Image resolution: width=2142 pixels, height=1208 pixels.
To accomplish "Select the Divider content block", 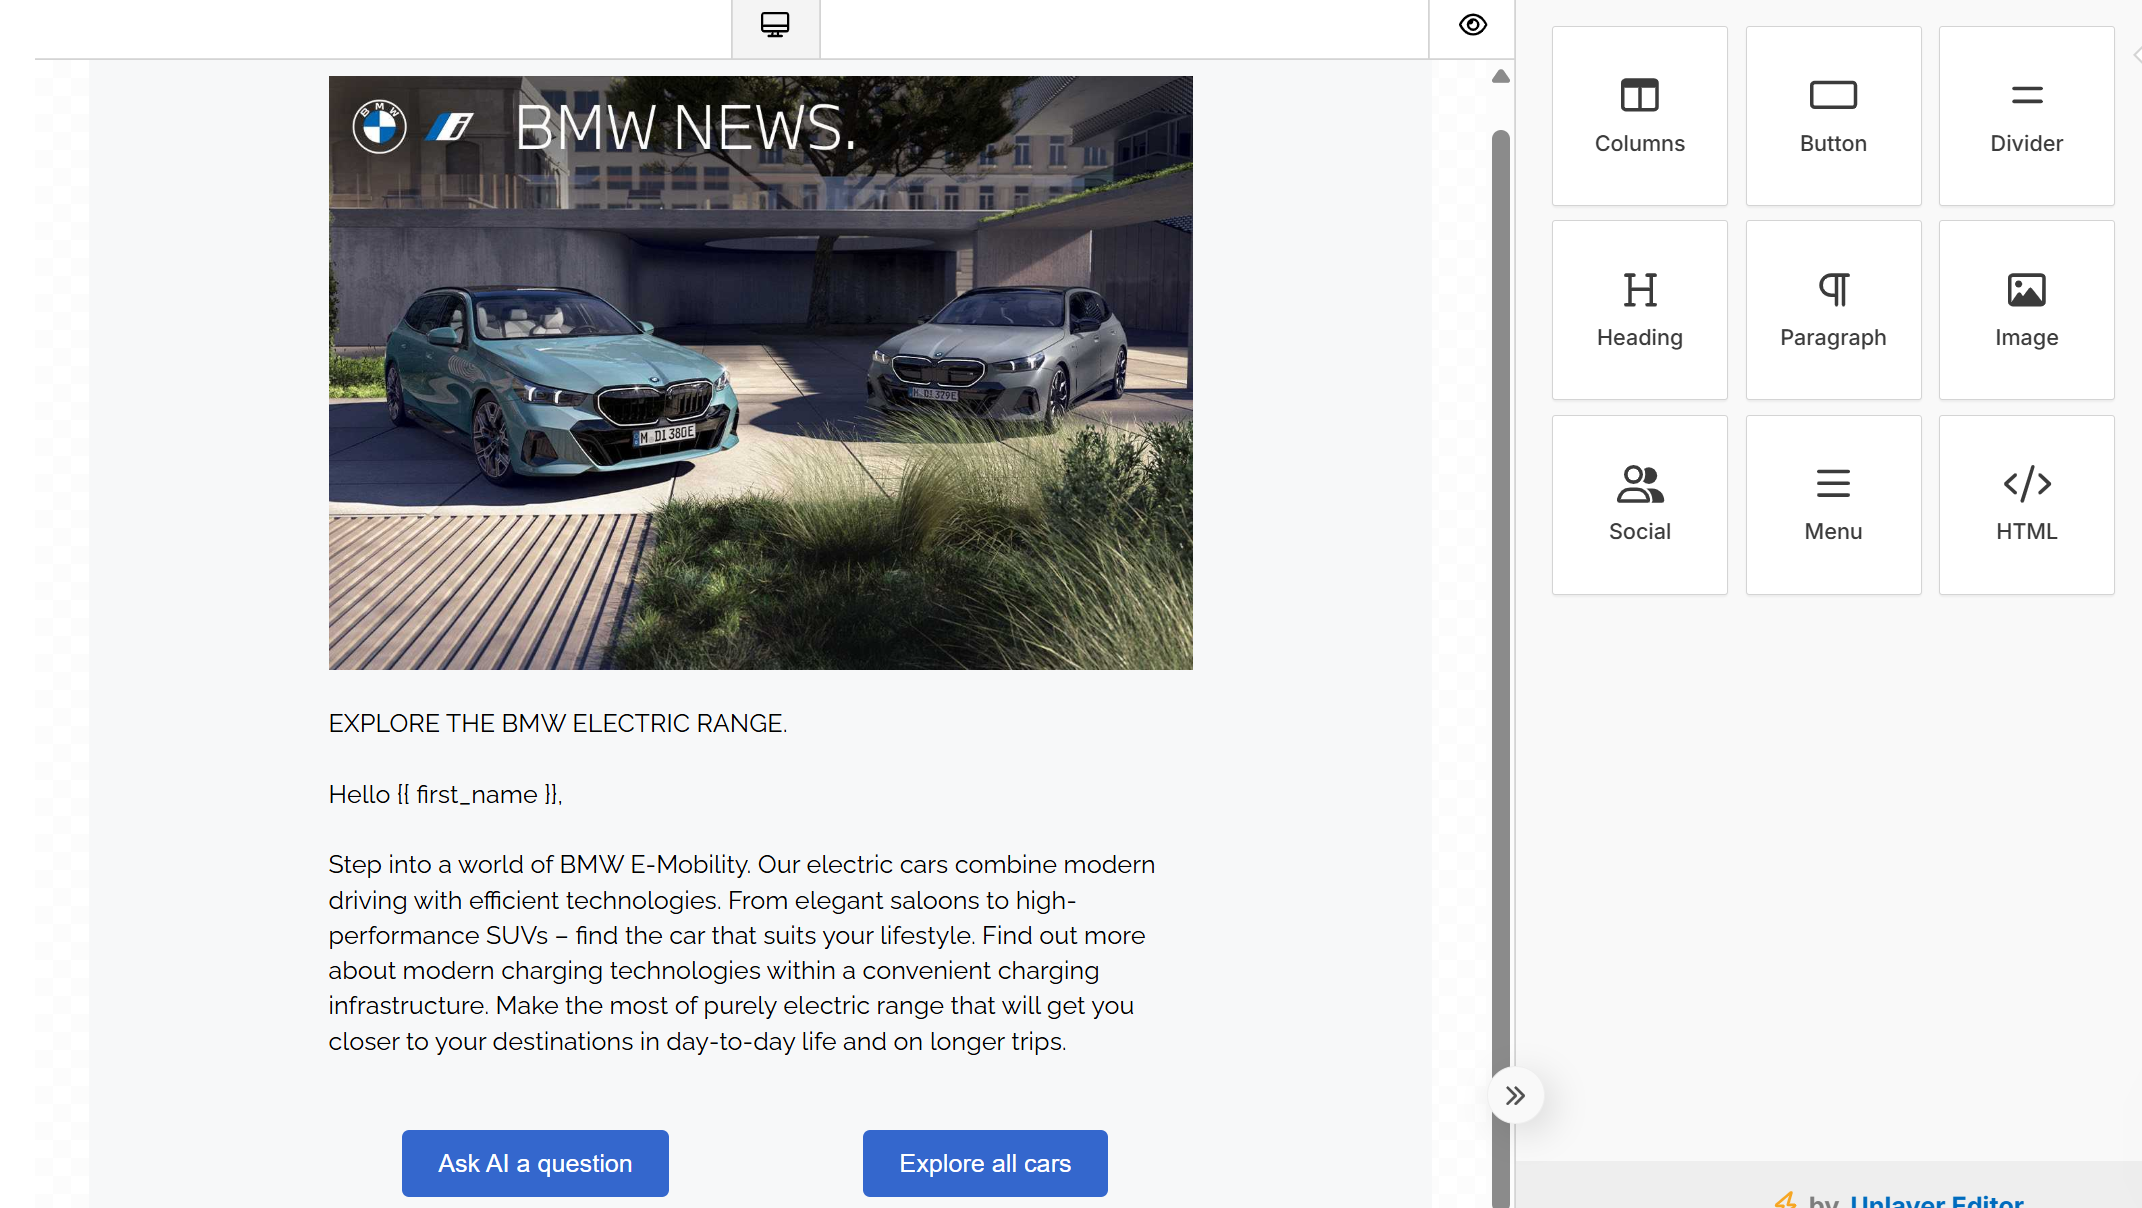I will pos(2026,116).
